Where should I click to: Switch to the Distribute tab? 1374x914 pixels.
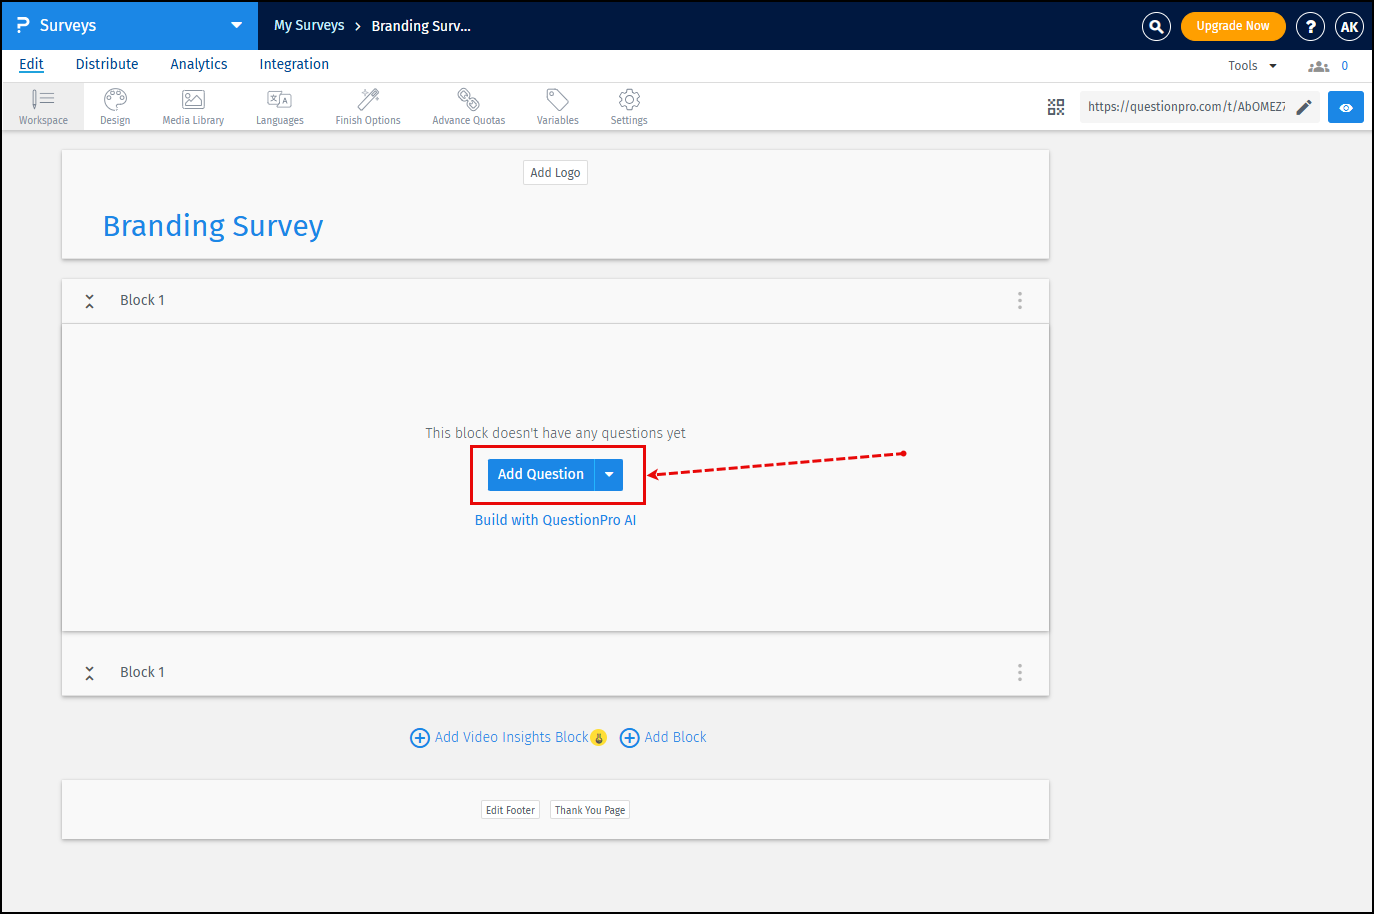click(x=107, y=64)
